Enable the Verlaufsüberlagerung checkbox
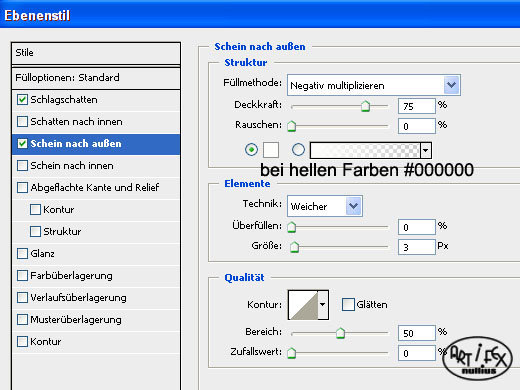 22,298
